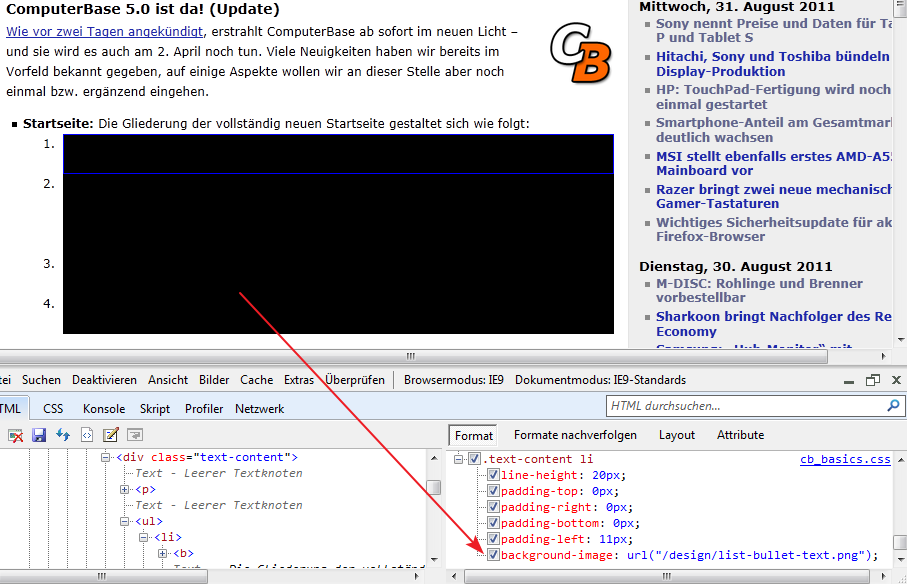Open the Smartphone-Anteil am Gesamtmarkt link
907x584 pixels.
tap(774, 130)
